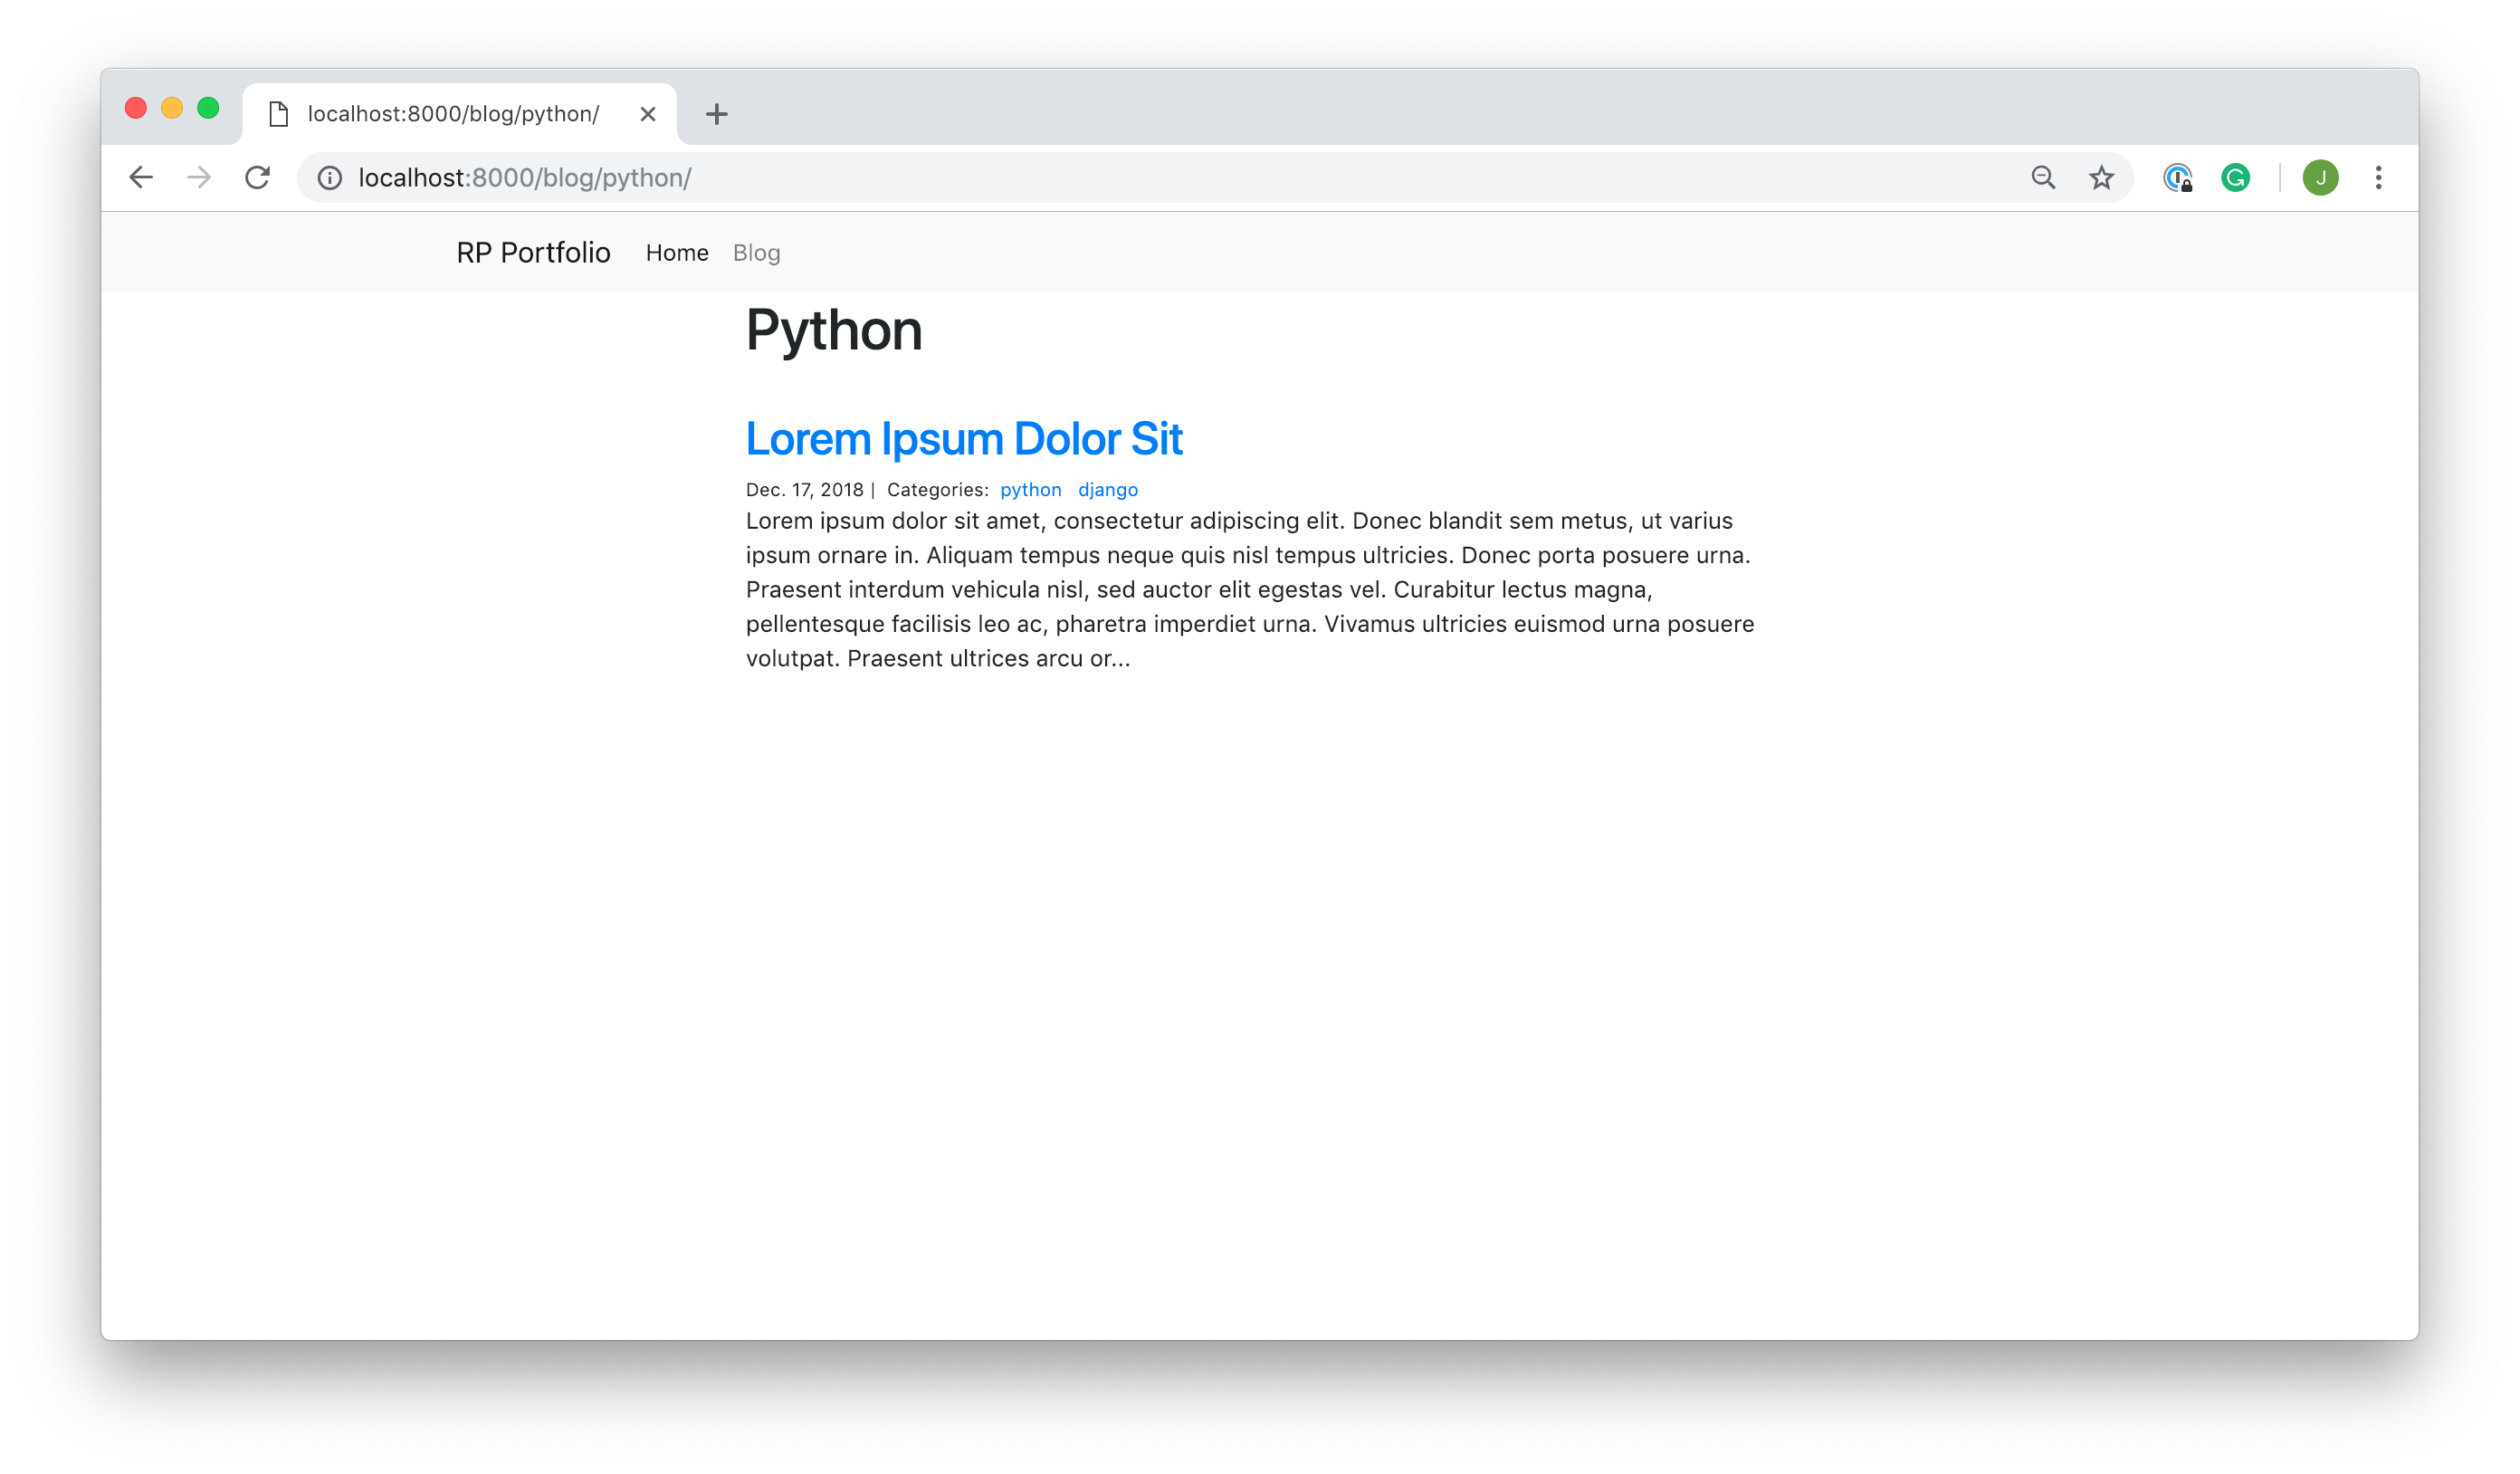Go to Home in the navbar
Screen dimensions: 2520x1474
coord(677,253)
